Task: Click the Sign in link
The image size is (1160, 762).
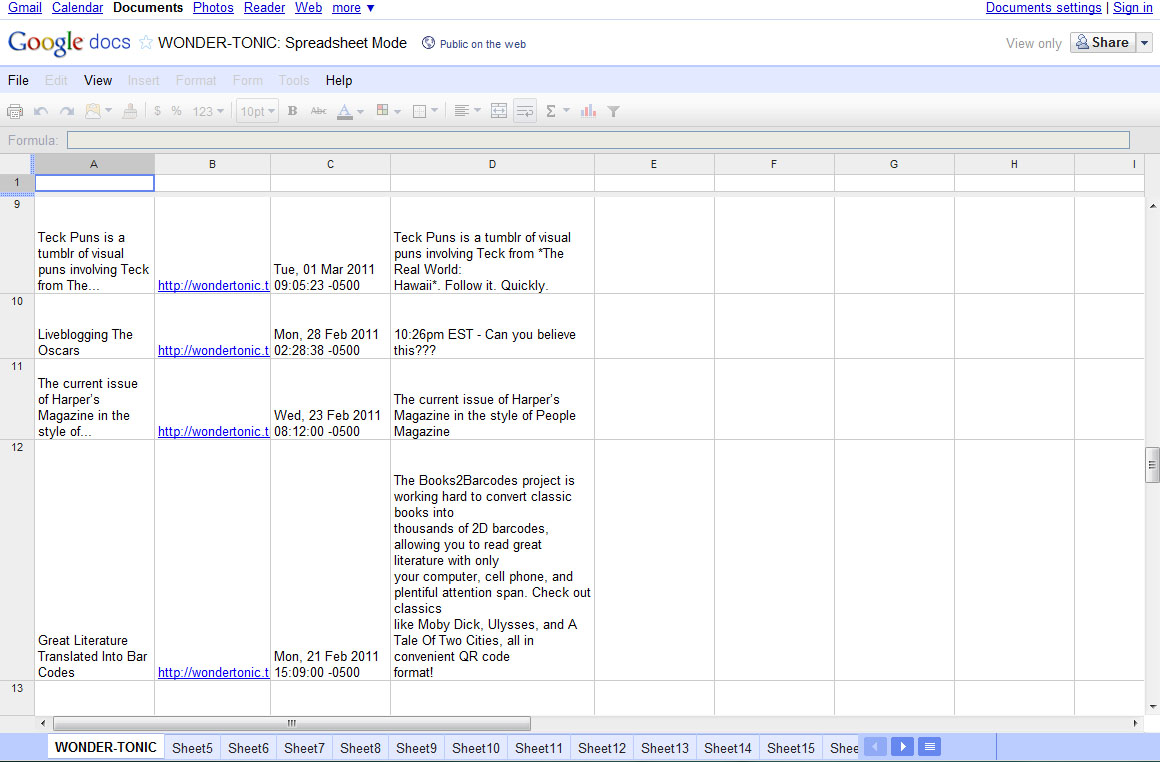Action: 1133,7
